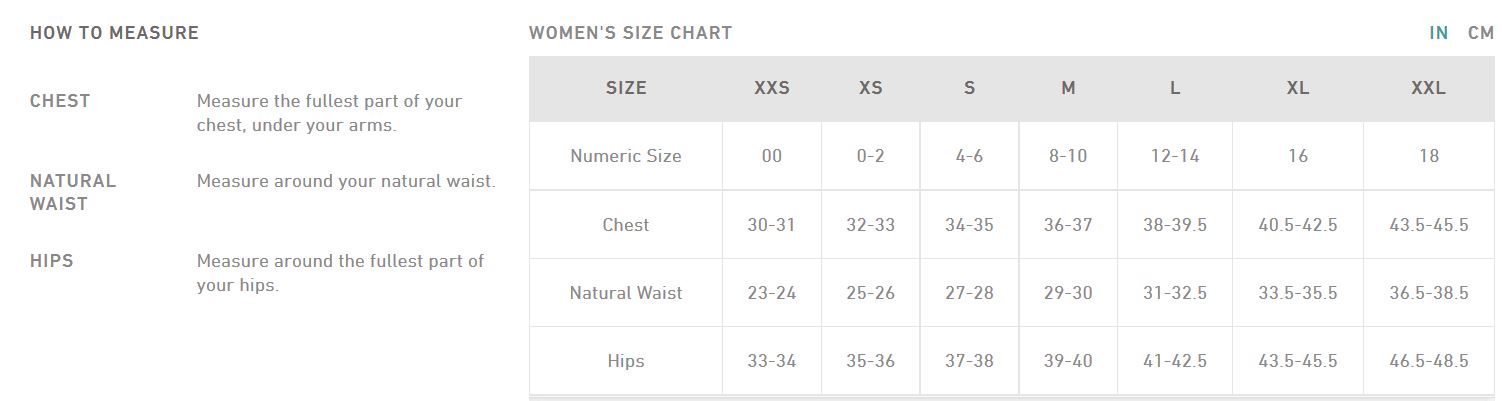Select the Natural Waist row label in table
The height and width of the screenshot is (401, 1502).
pos(626,293)
